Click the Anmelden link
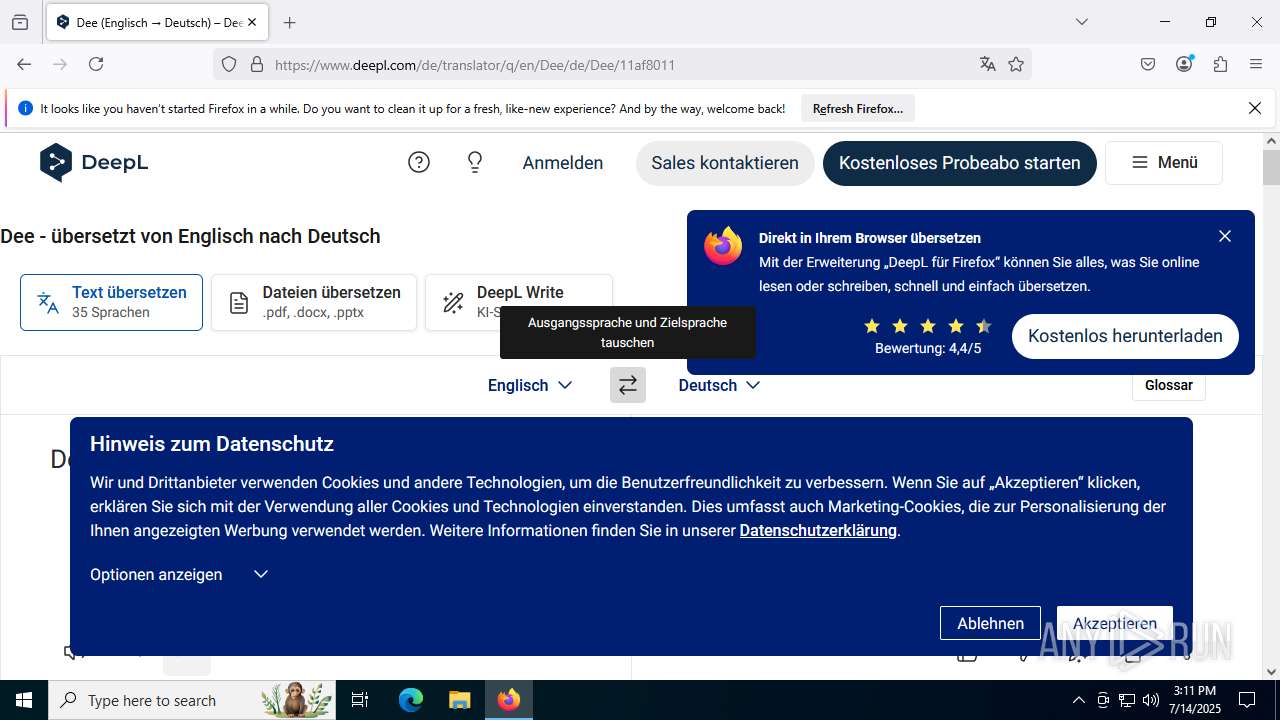1280x720 pixels. click(563, 162)
